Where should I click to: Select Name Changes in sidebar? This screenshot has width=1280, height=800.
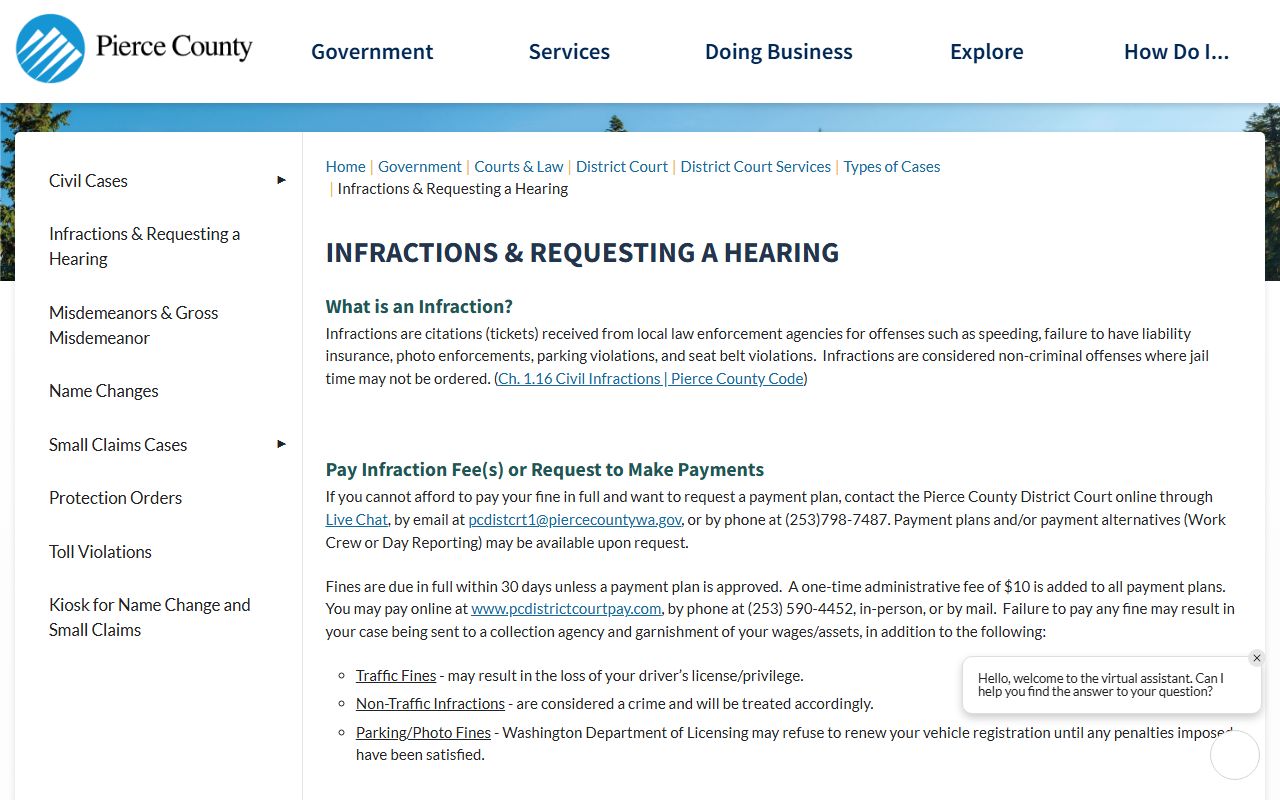104,391
